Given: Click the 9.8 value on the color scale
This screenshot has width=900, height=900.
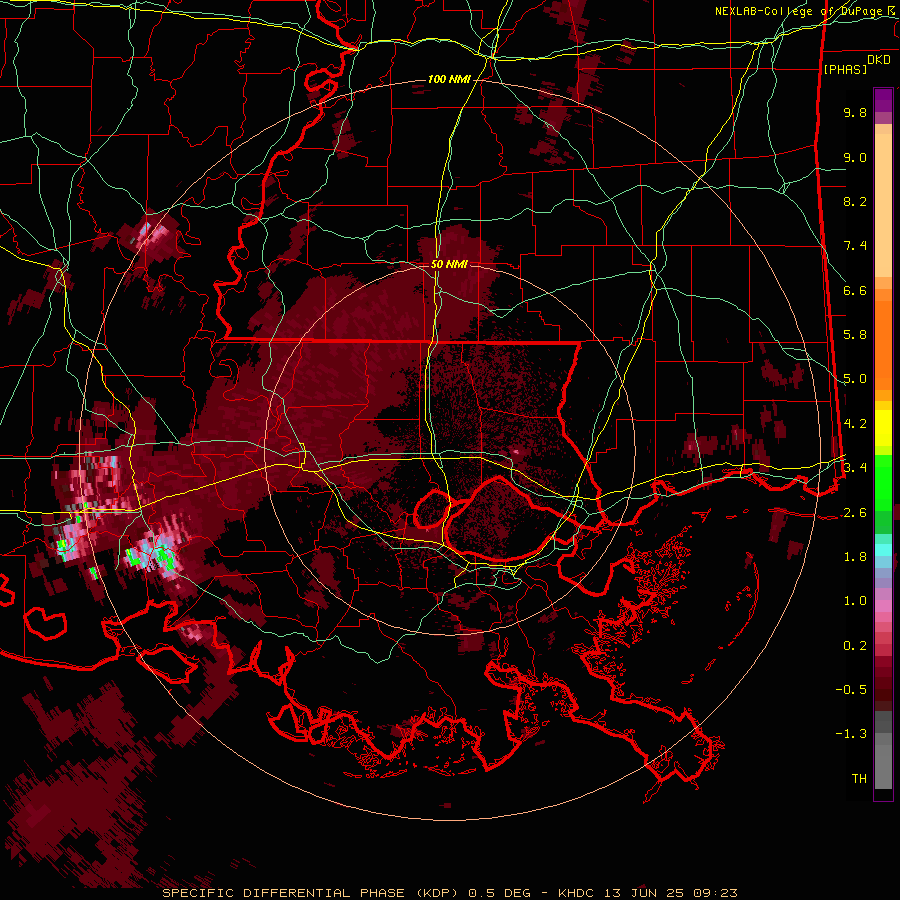Looking at the screenshot, I should 855,112.
